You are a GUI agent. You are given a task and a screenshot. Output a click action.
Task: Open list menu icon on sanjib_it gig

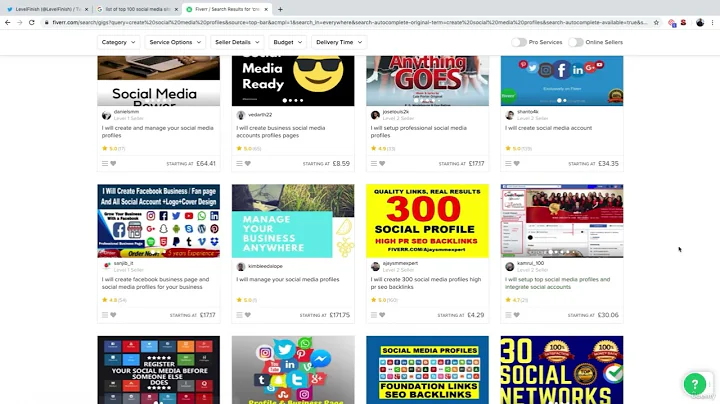105,315
